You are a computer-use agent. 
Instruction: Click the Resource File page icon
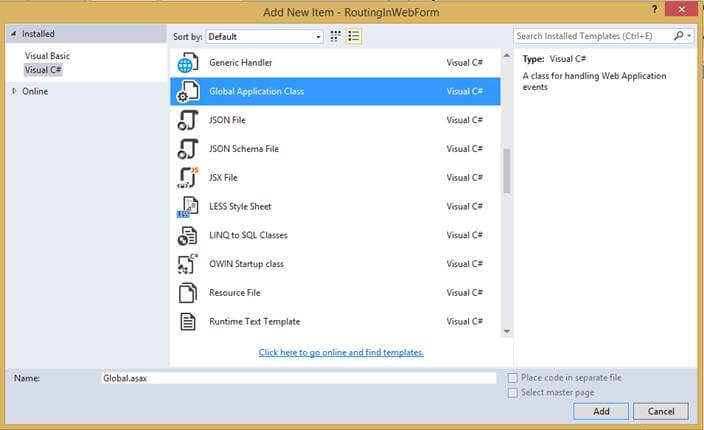(188, 293)
